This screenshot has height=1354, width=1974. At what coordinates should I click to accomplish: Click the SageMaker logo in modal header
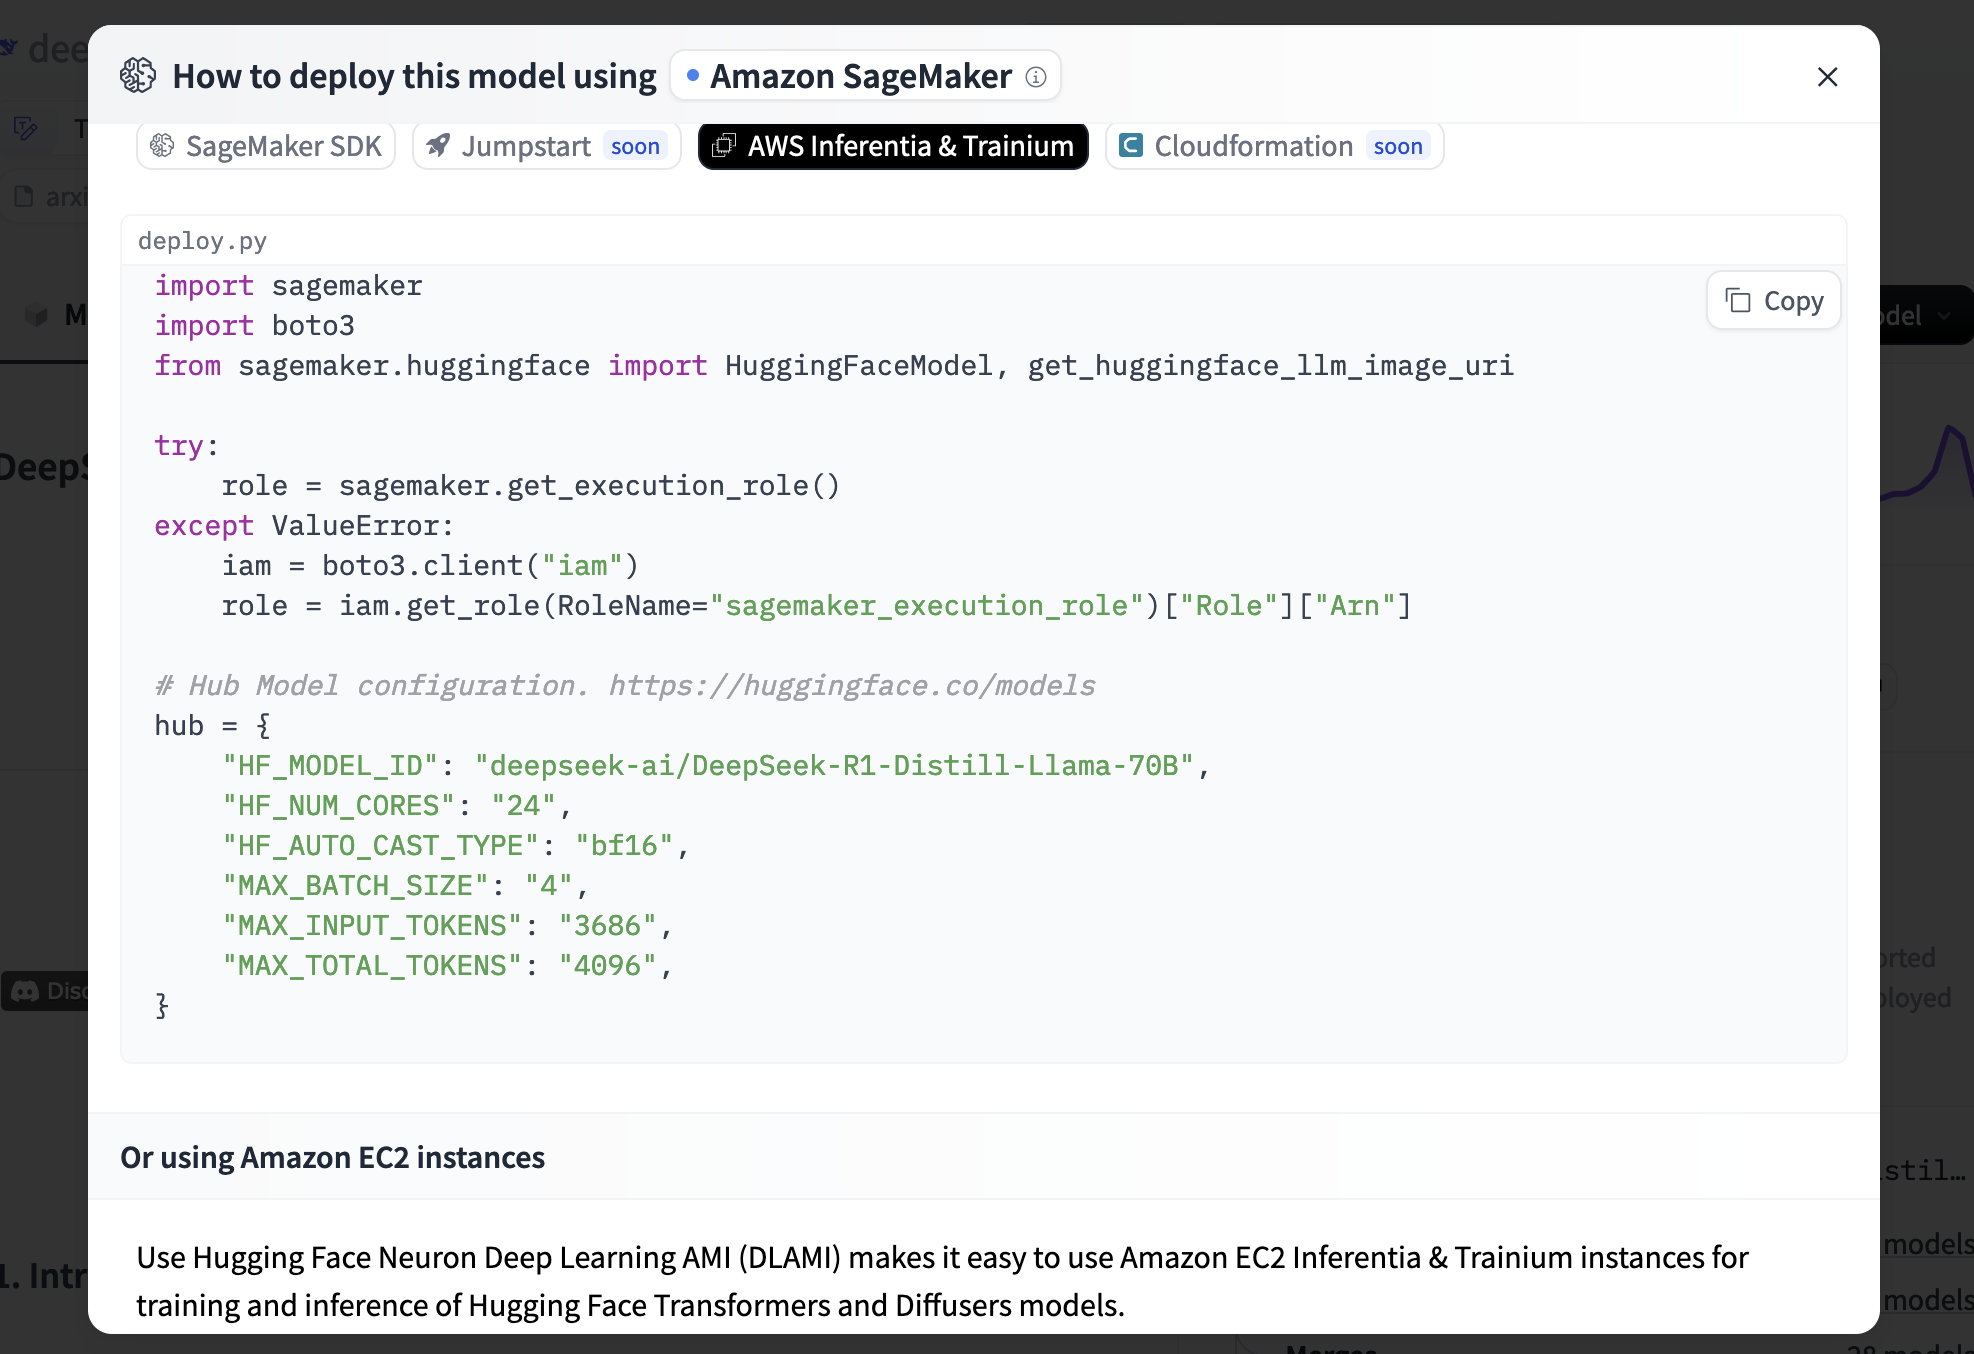pyautogui.click(x=138, y=76)
